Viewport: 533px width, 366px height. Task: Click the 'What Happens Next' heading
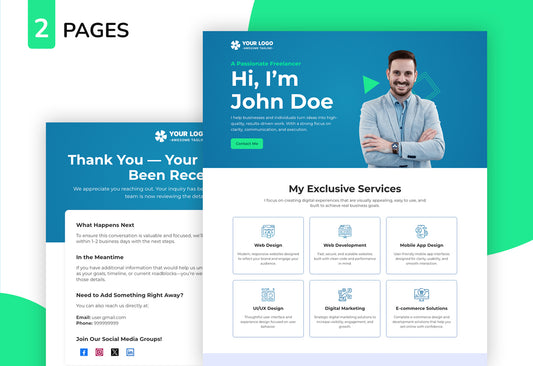tap(105, 225)
